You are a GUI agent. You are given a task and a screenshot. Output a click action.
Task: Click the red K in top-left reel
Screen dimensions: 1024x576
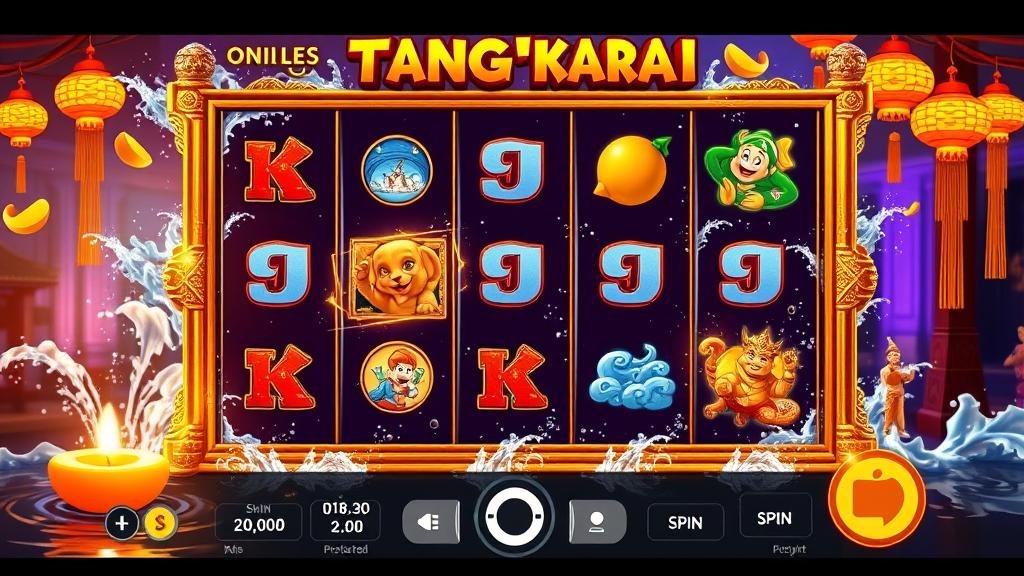tap(280, 170)
